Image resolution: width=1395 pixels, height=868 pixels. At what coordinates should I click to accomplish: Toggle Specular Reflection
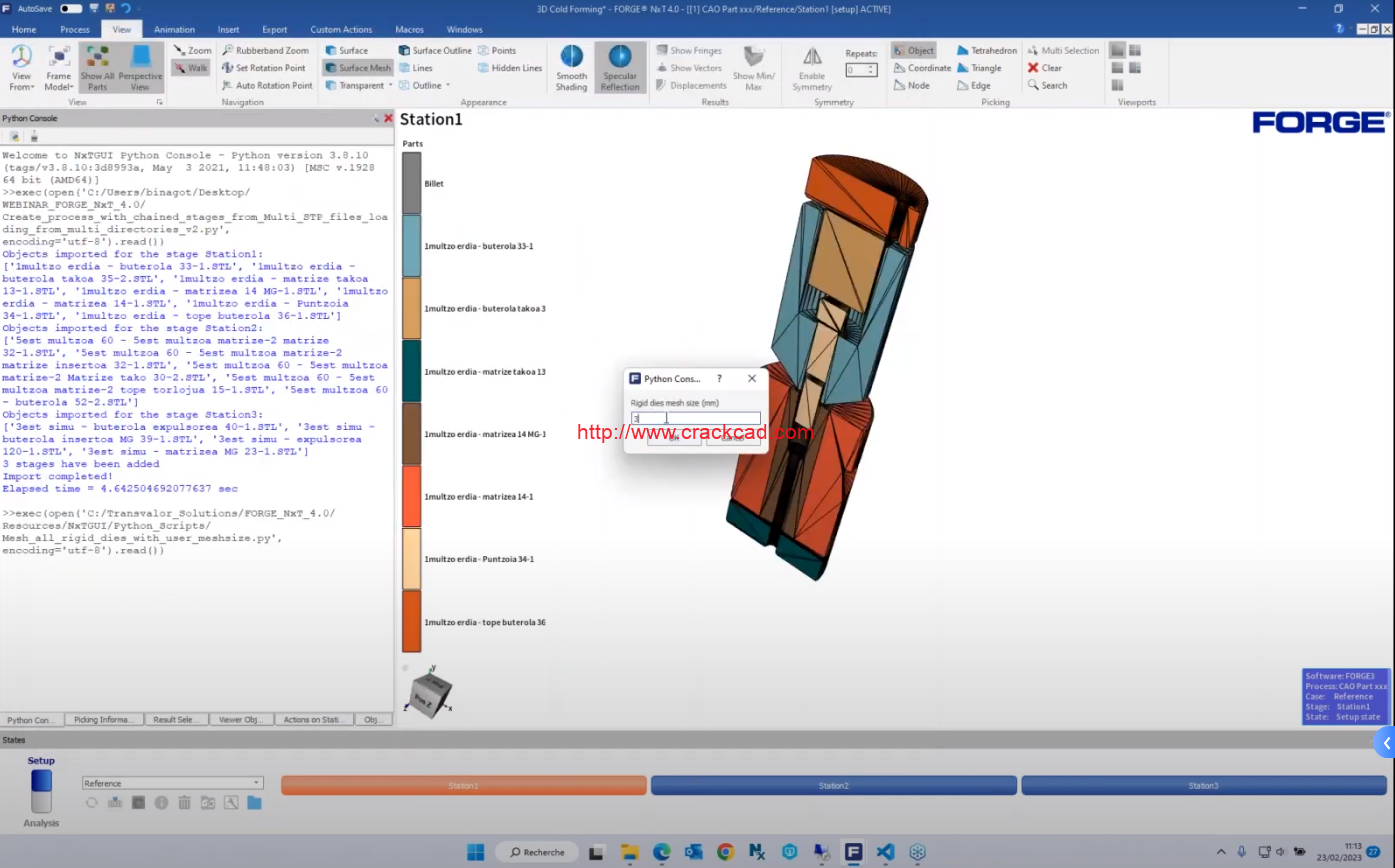620,68
